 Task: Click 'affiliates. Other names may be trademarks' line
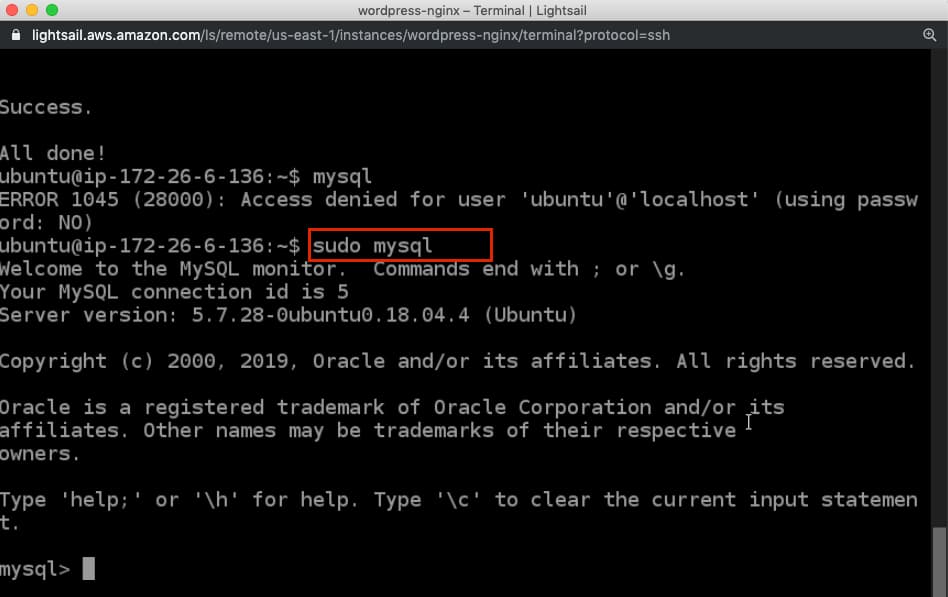coord(368,430)
